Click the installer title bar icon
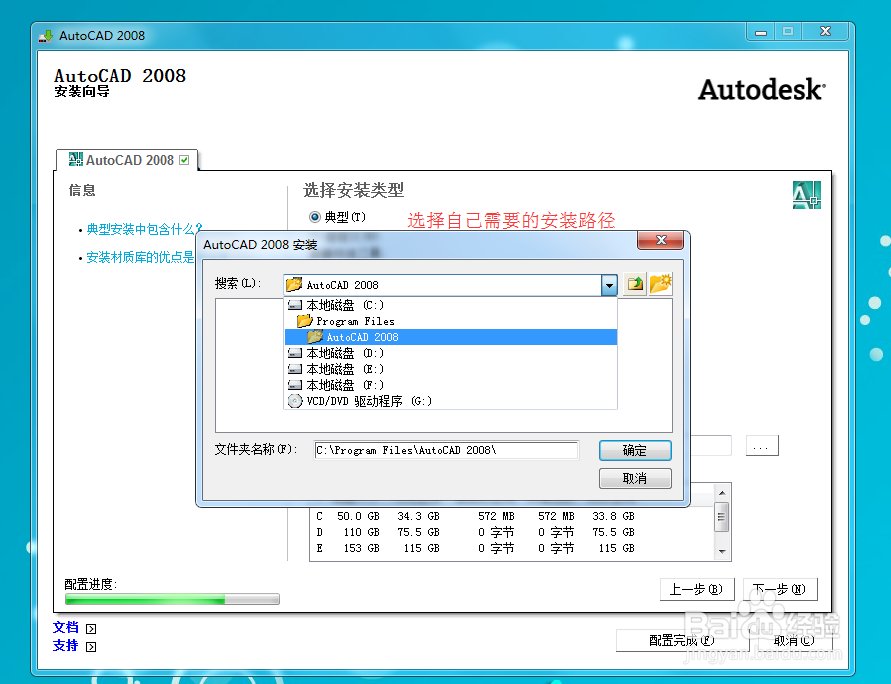The height and width of the screenshot is (684, 891). tap(45, 36)
